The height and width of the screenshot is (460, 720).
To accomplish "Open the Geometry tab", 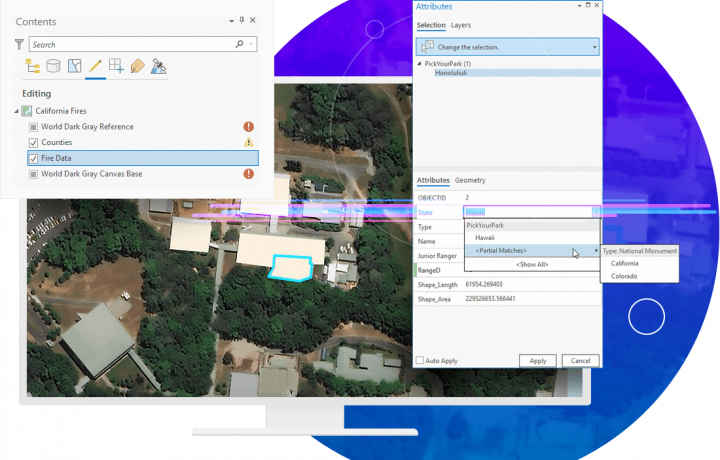I will (x=470, y=181).
